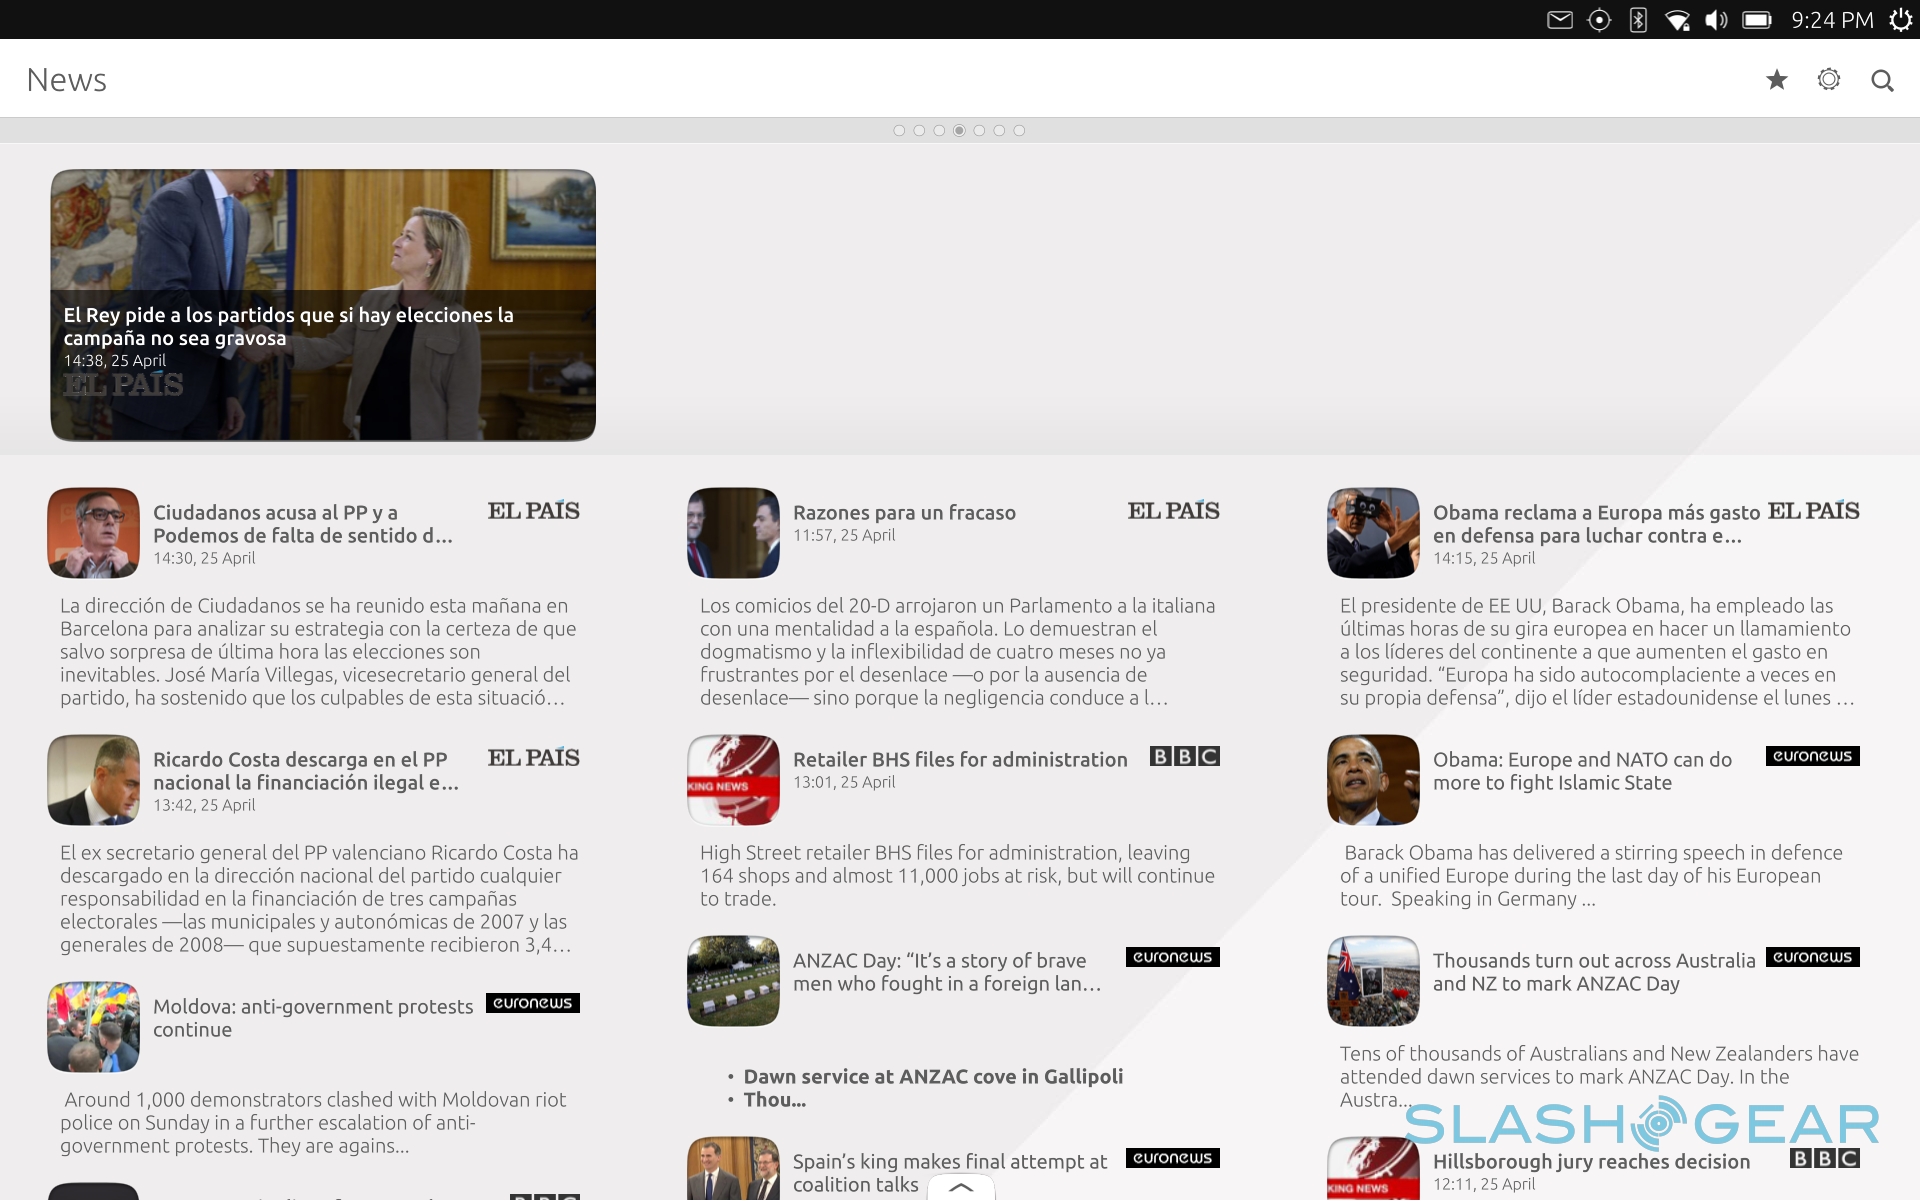Open the system power menu icon
This screenshot has height=1200, width=1920.
pyautogui.click(x=1900, y=20)
